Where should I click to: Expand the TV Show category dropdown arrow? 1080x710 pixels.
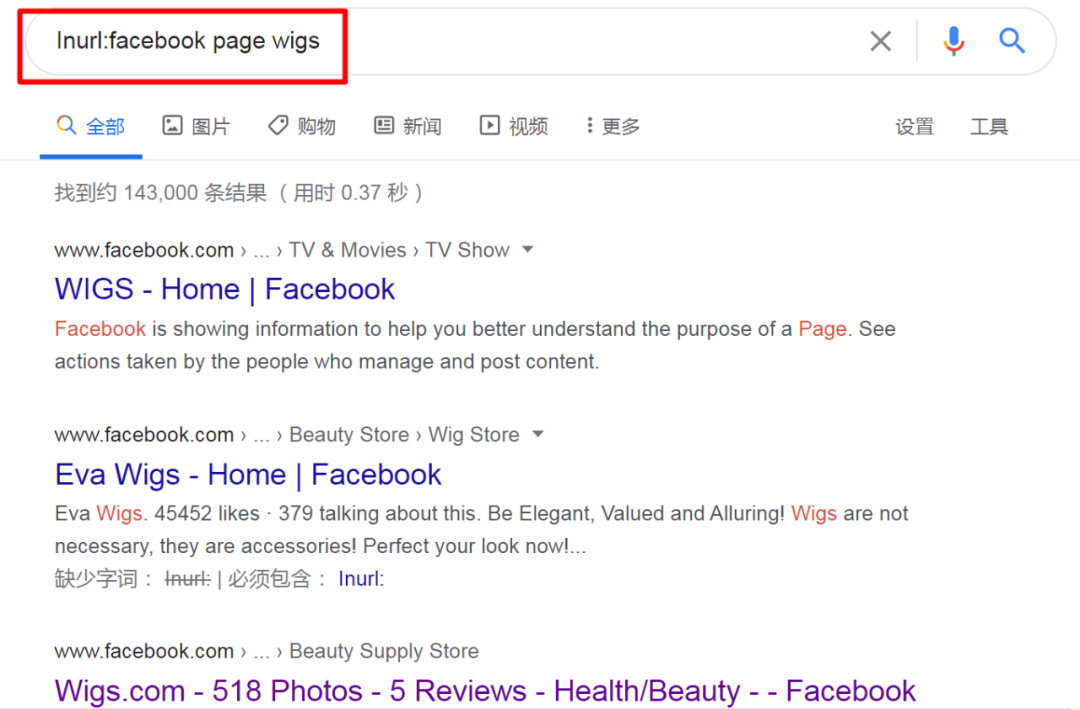pyautogui.click(x=527, y=250)
